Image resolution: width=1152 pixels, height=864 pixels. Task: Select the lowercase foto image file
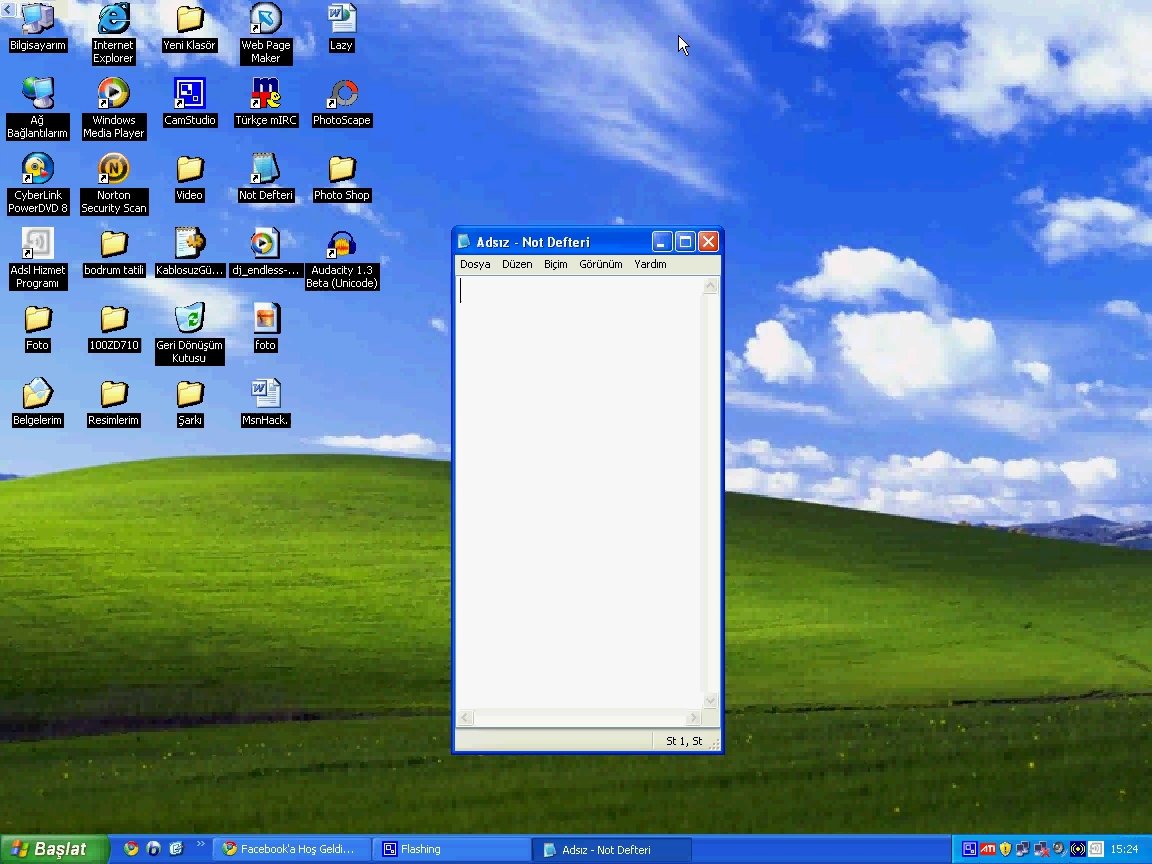265,328
